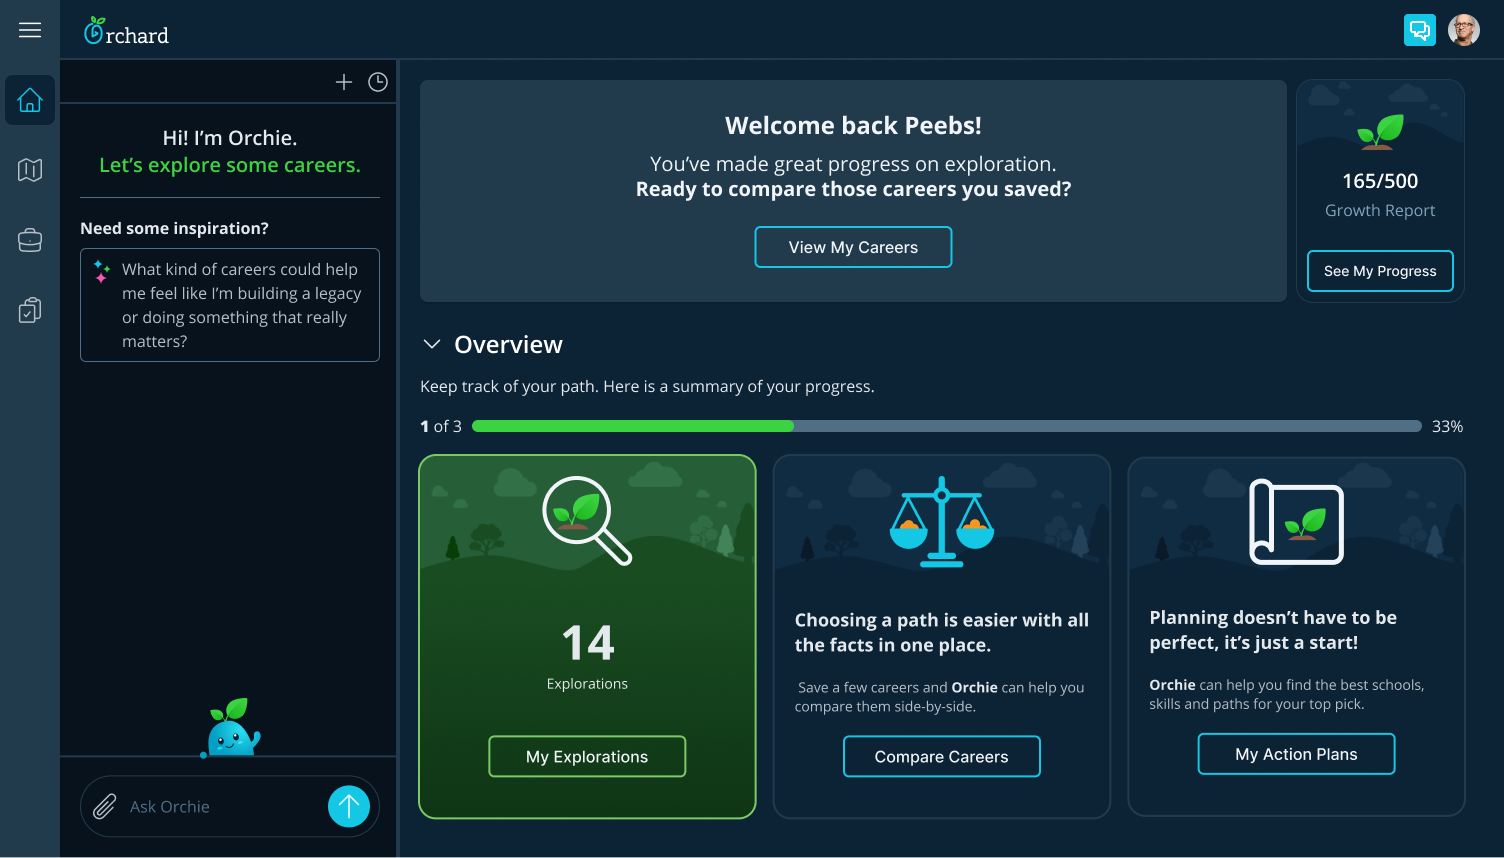This screenshot has width=1504, height=858.
Task: Open My Action Plans
Action: click(1296, 754)
